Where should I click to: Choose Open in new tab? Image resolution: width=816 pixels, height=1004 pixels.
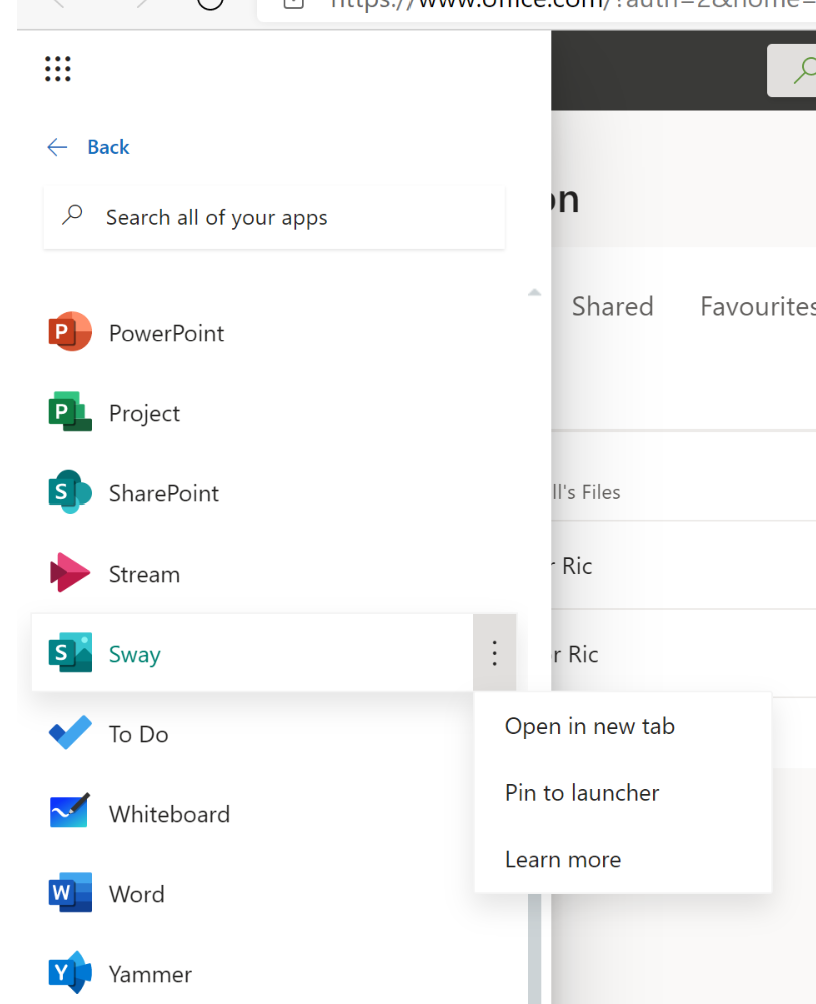pos(590,726)
